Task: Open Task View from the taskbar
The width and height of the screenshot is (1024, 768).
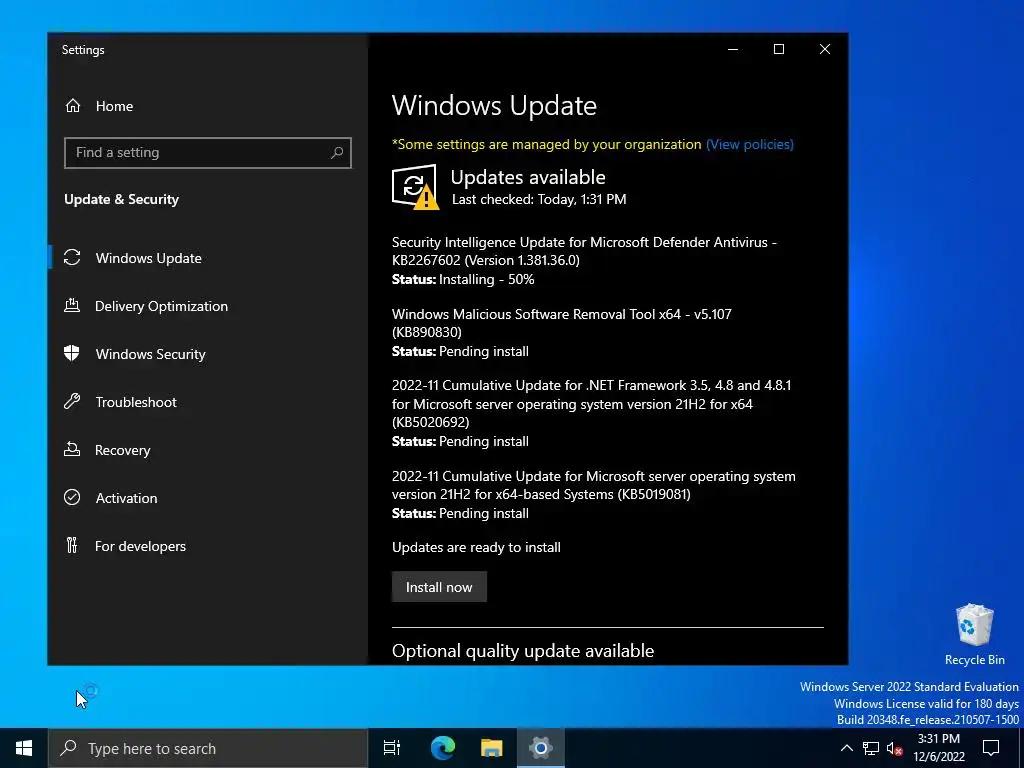Action: (x=392, y=748)
